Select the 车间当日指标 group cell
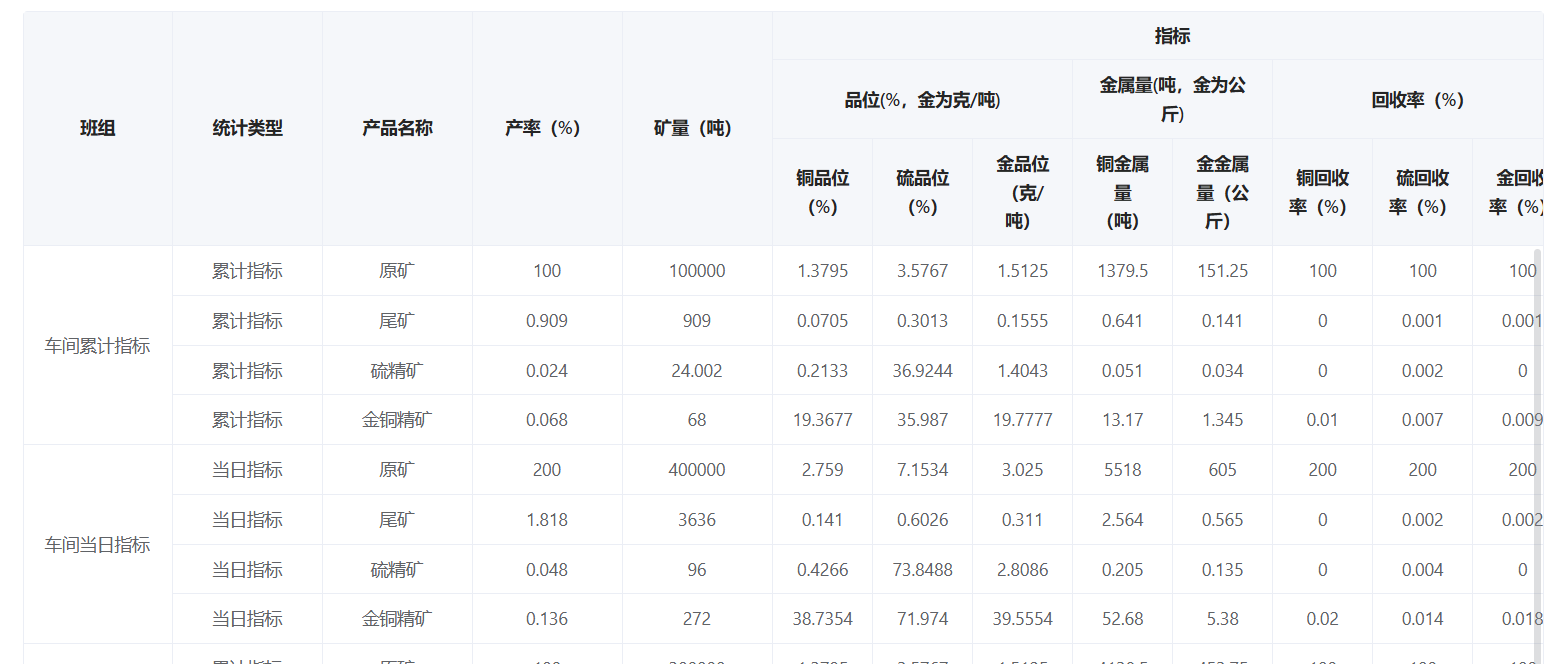The image size is (1556, 664). 98,545
